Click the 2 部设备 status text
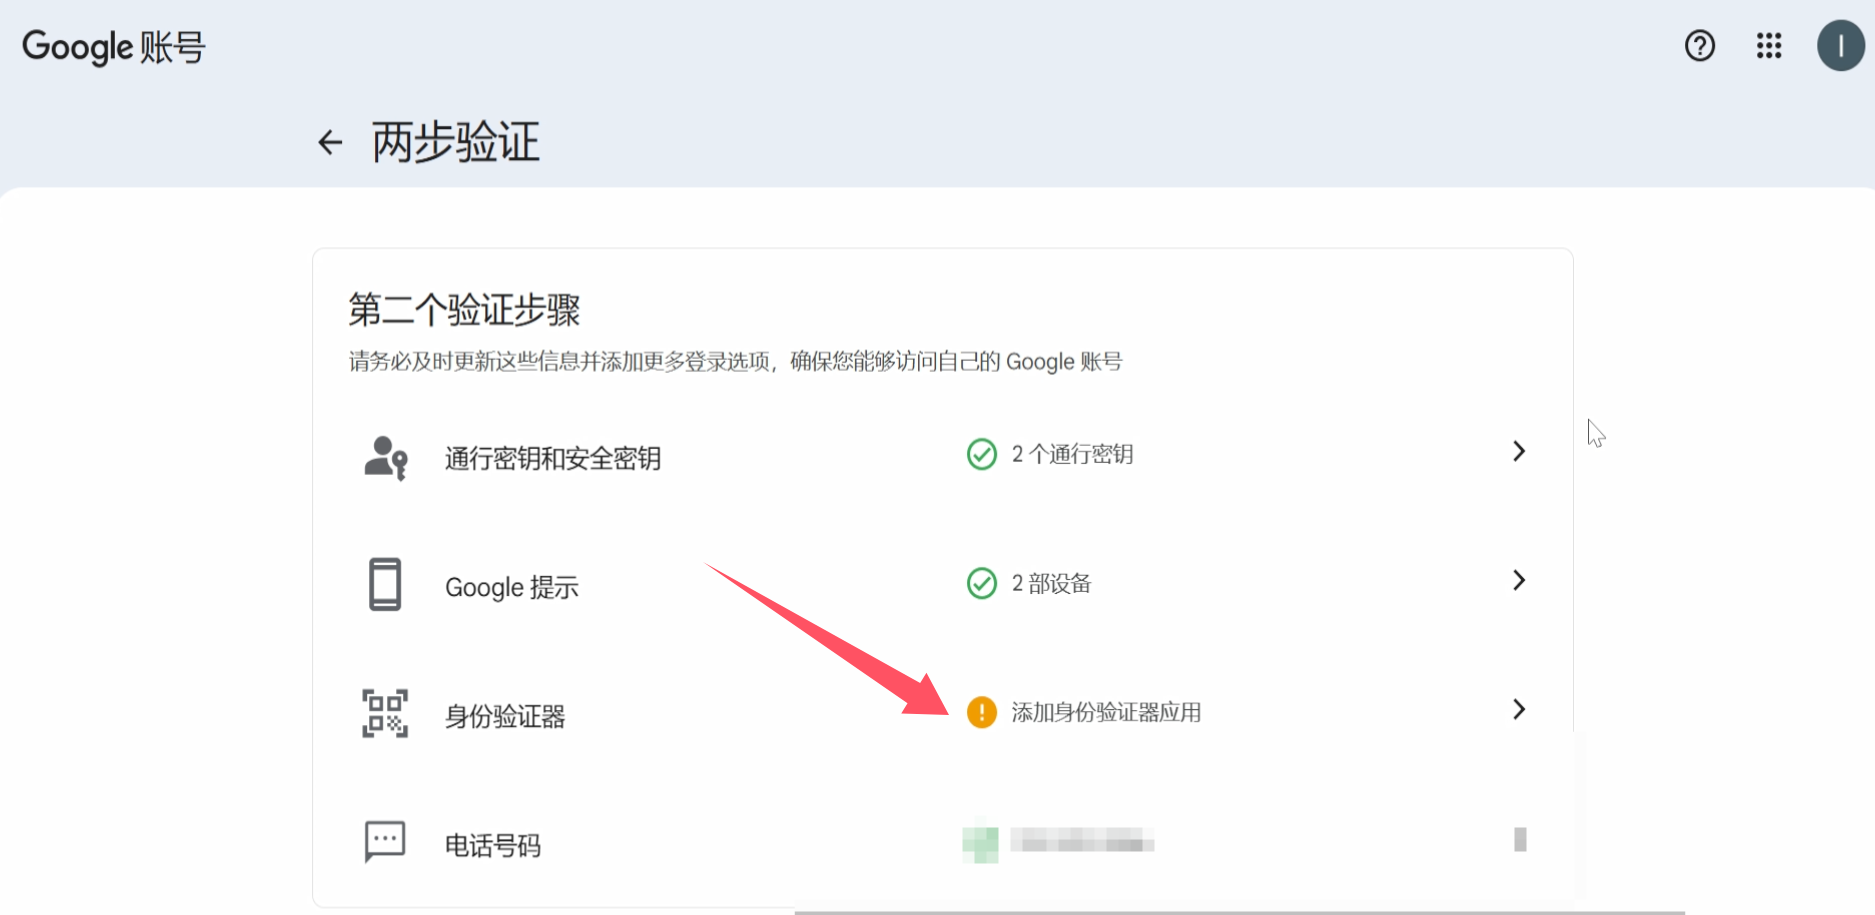 pyautogui.click(x=1051, y=583)
